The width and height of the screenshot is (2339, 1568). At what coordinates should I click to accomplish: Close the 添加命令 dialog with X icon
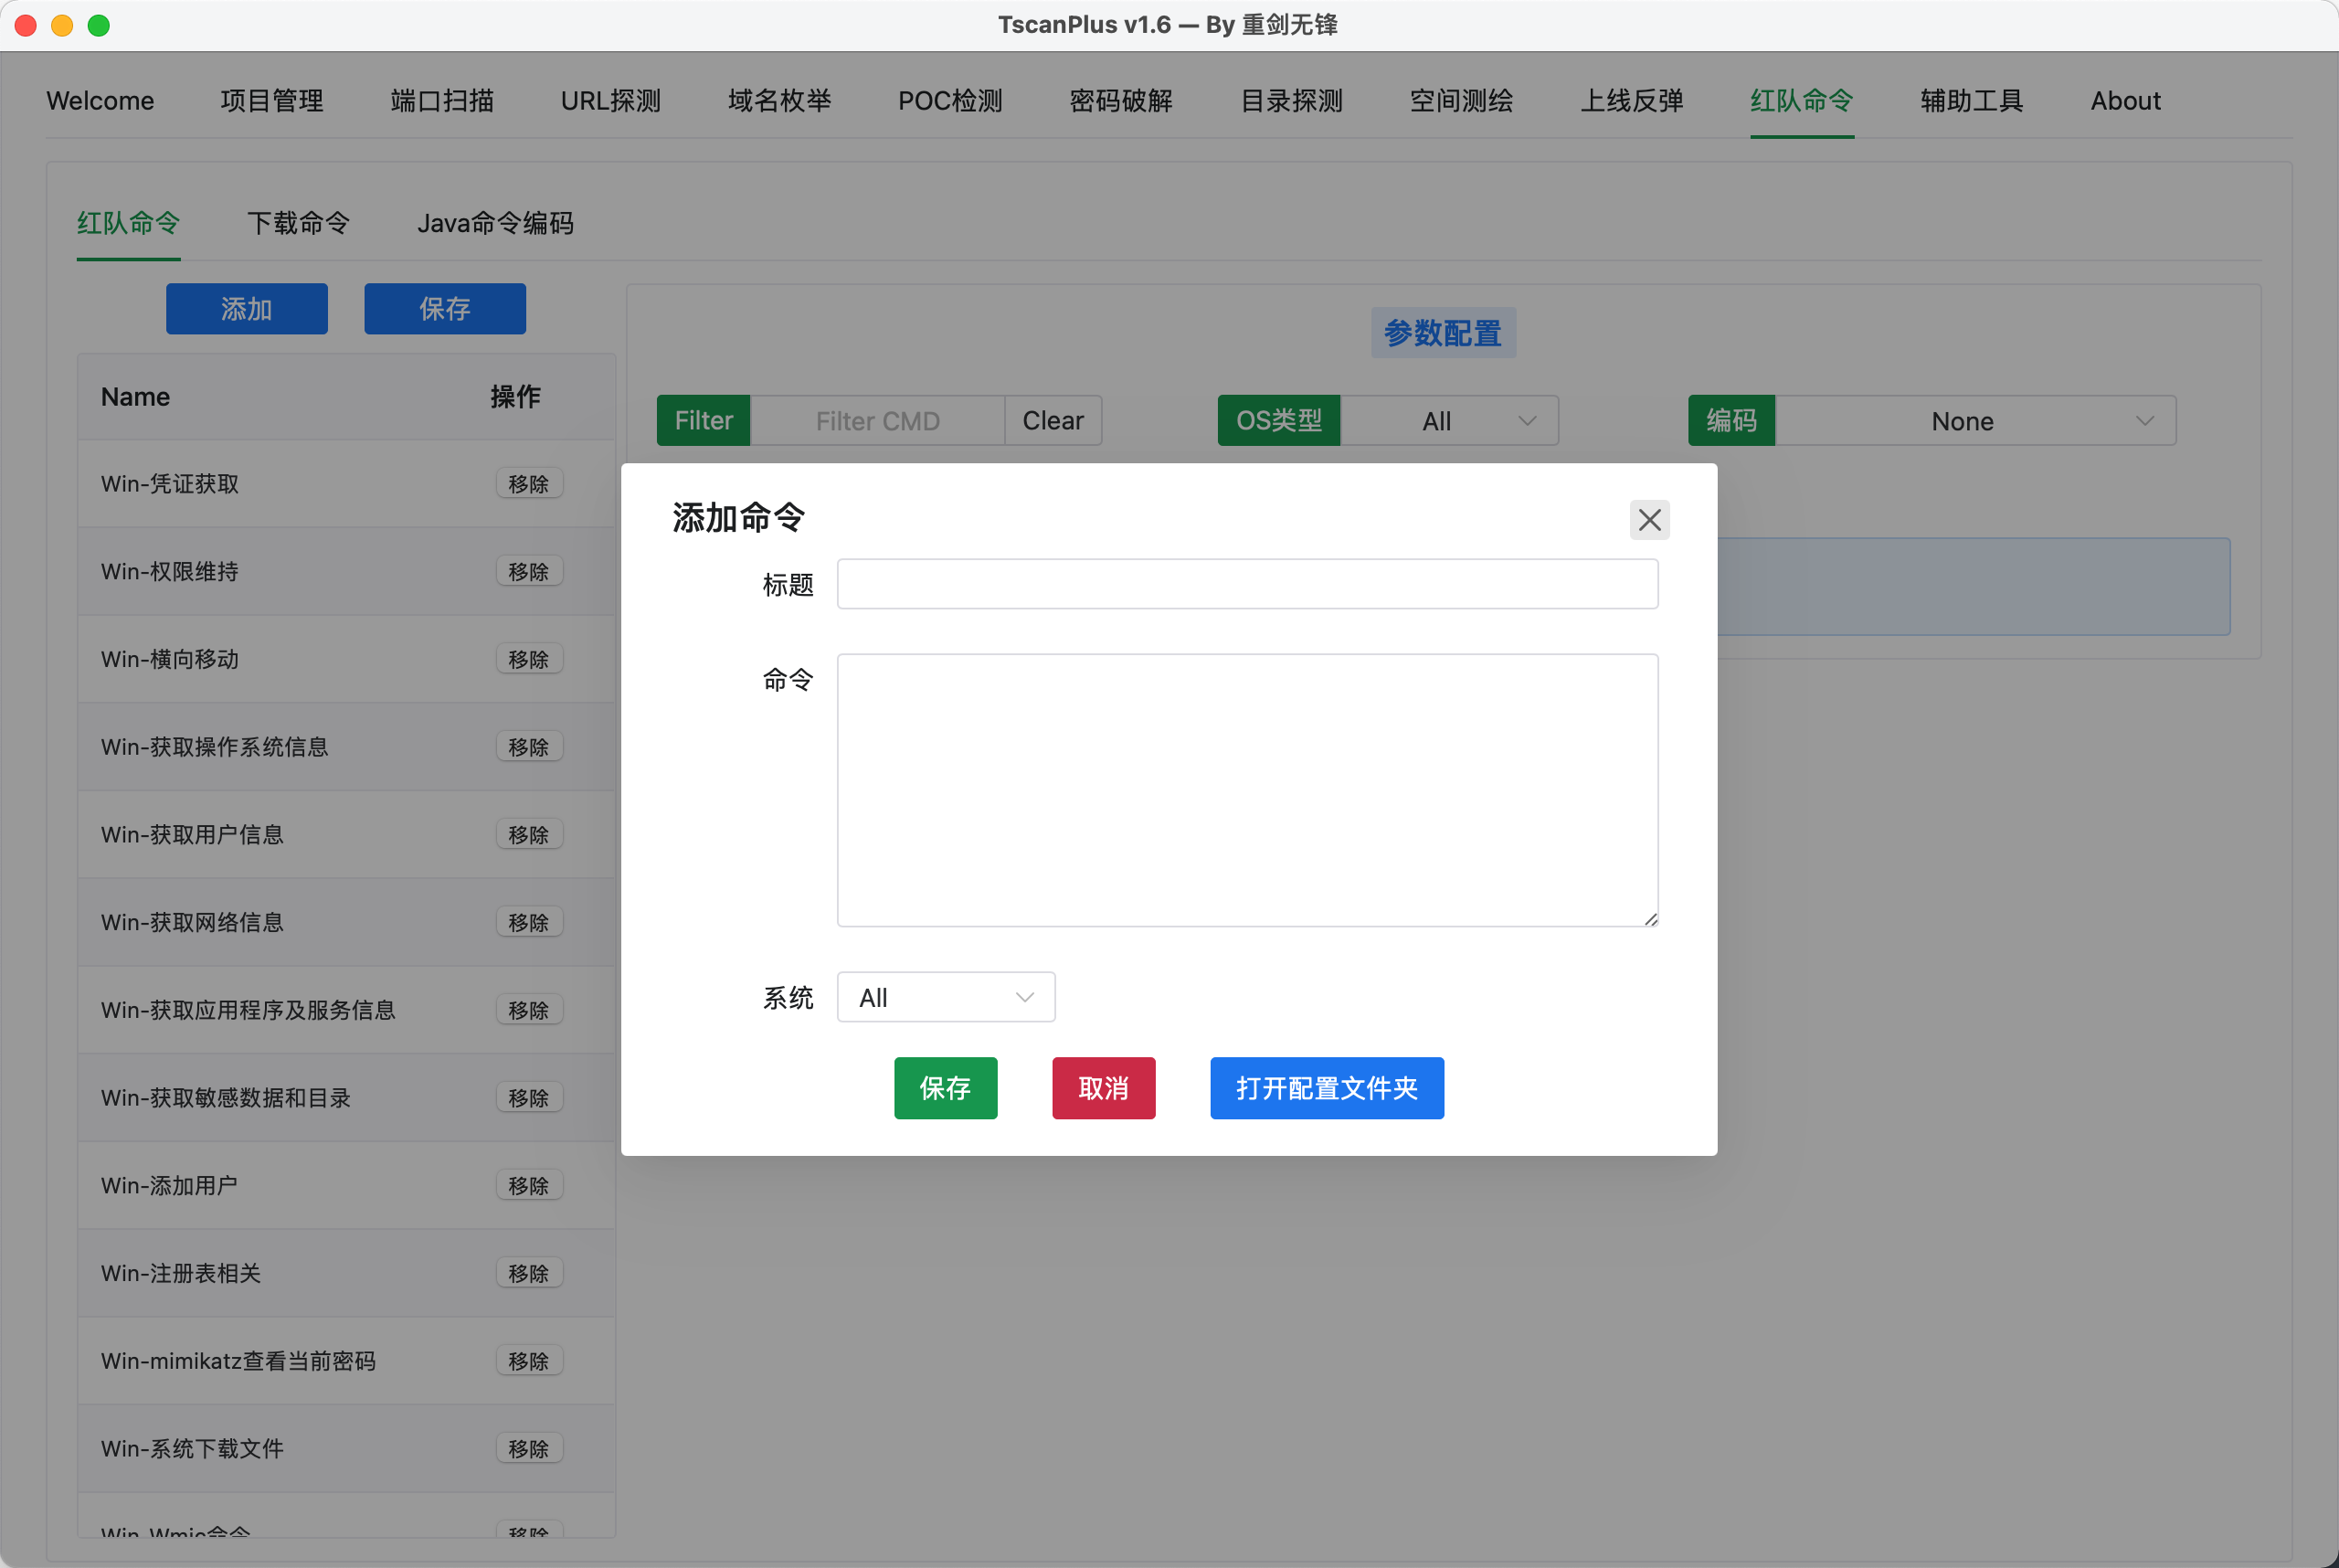(1649, 520)
